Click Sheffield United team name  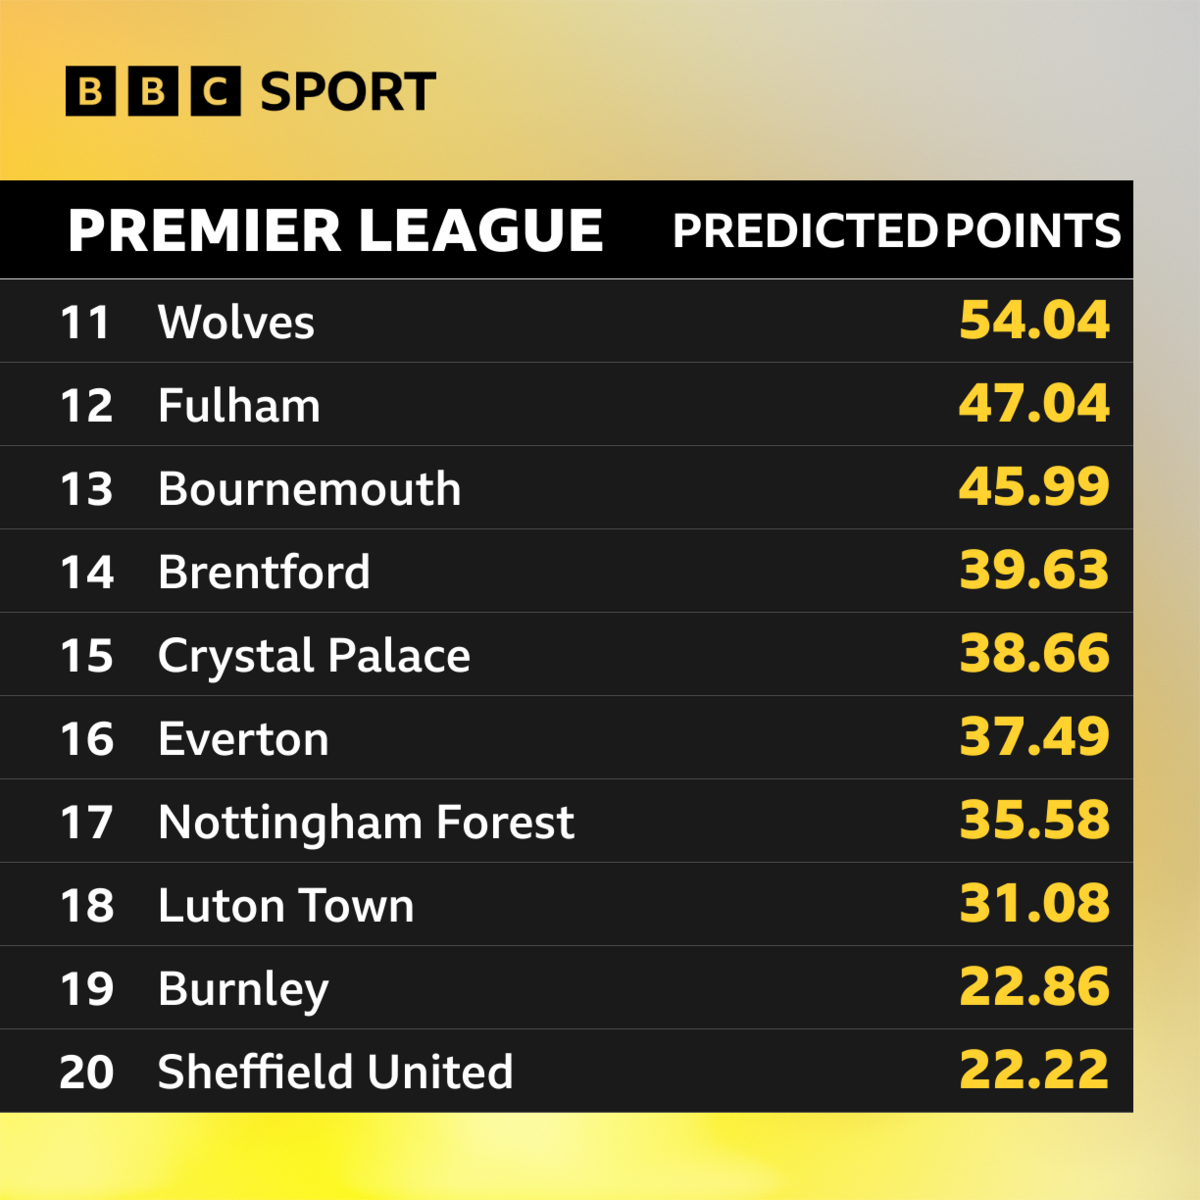pos(336,1072)
